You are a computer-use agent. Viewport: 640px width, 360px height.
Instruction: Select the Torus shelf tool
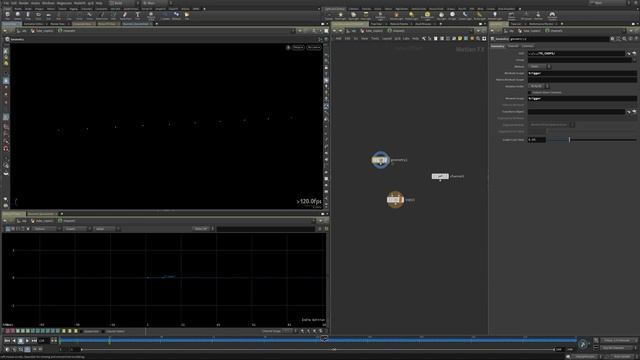point(38,16)
